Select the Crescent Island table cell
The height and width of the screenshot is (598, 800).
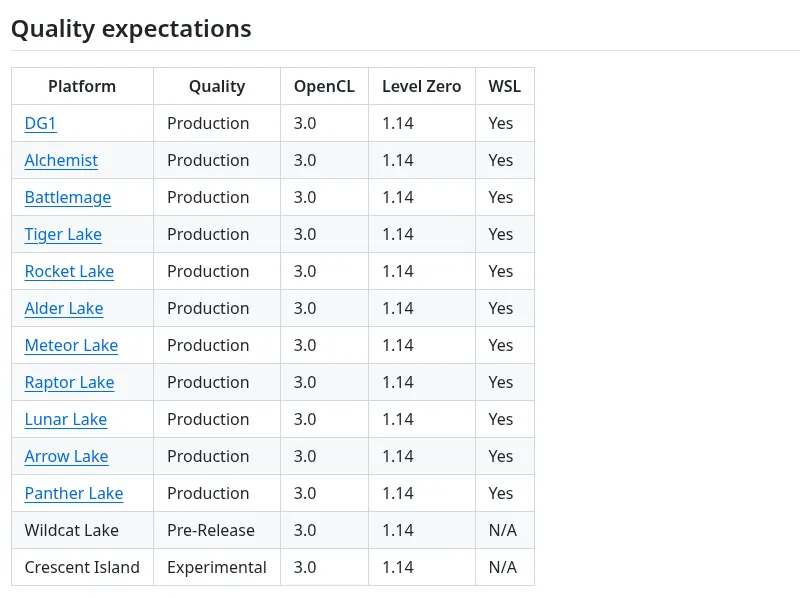pos(82,567)
